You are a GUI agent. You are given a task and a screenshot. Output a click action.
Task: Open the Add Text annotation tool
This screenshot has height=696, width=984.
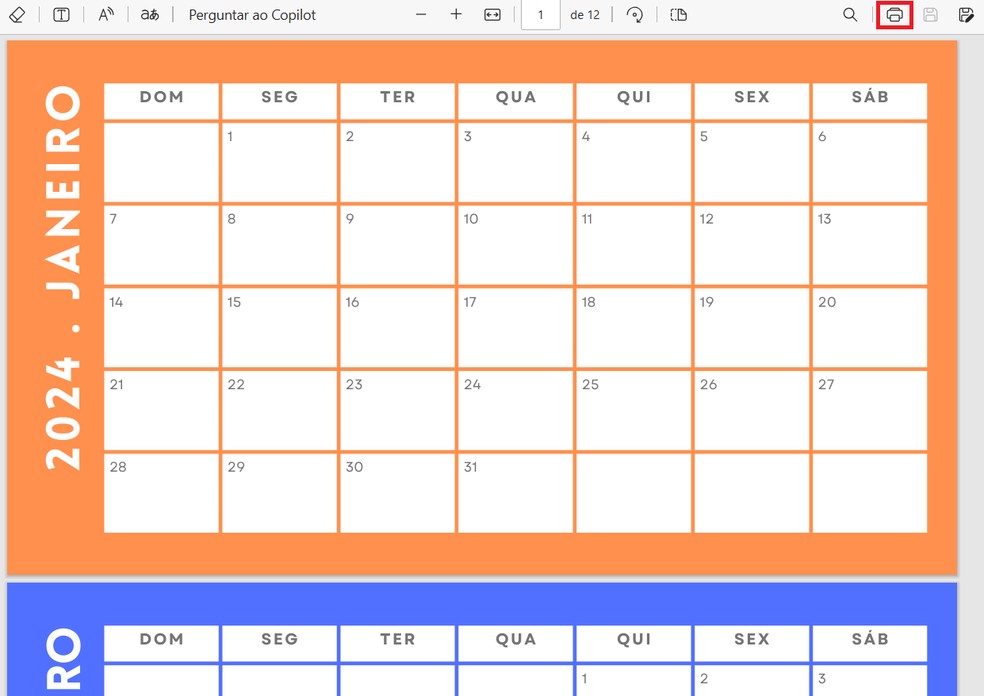61,15
